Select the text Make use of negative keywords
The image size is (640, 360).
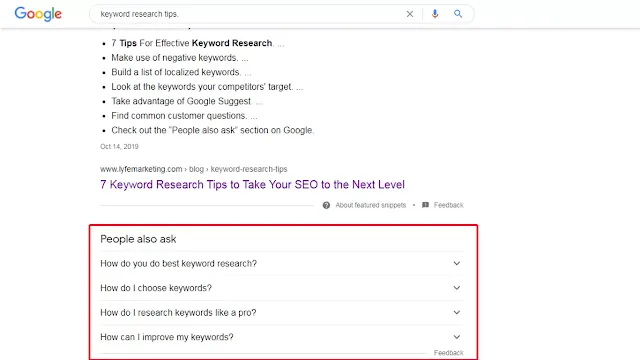(175, 58)
